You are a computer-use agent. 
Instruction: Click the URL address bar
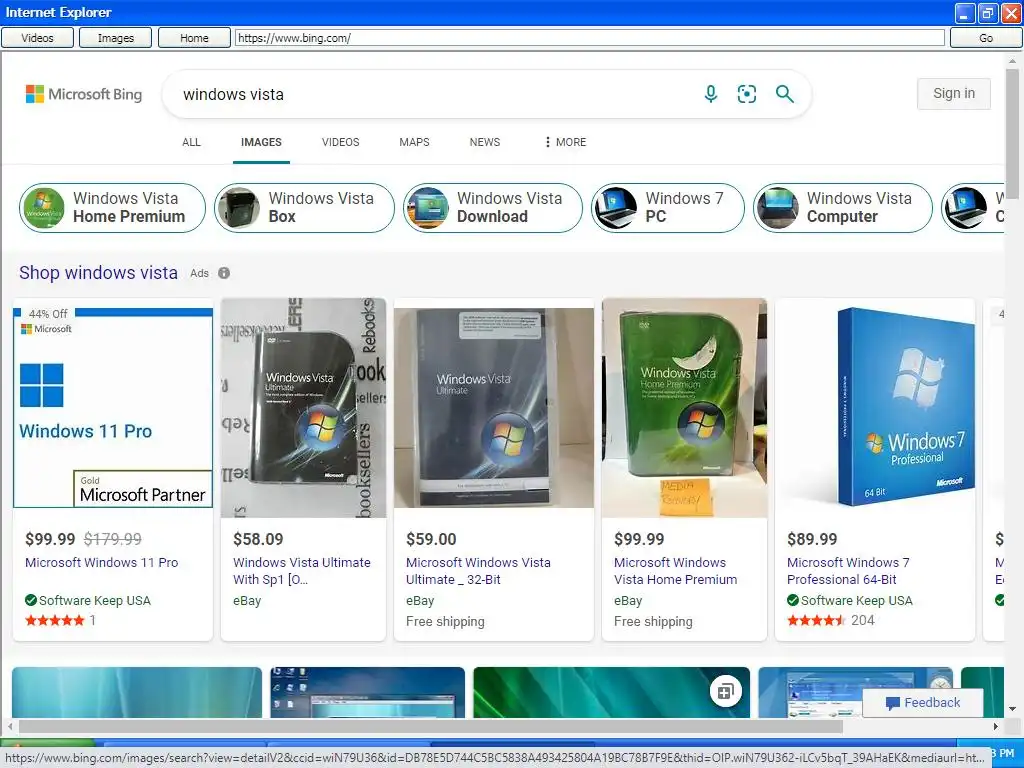pyautogui.click(x=590, y=38)
